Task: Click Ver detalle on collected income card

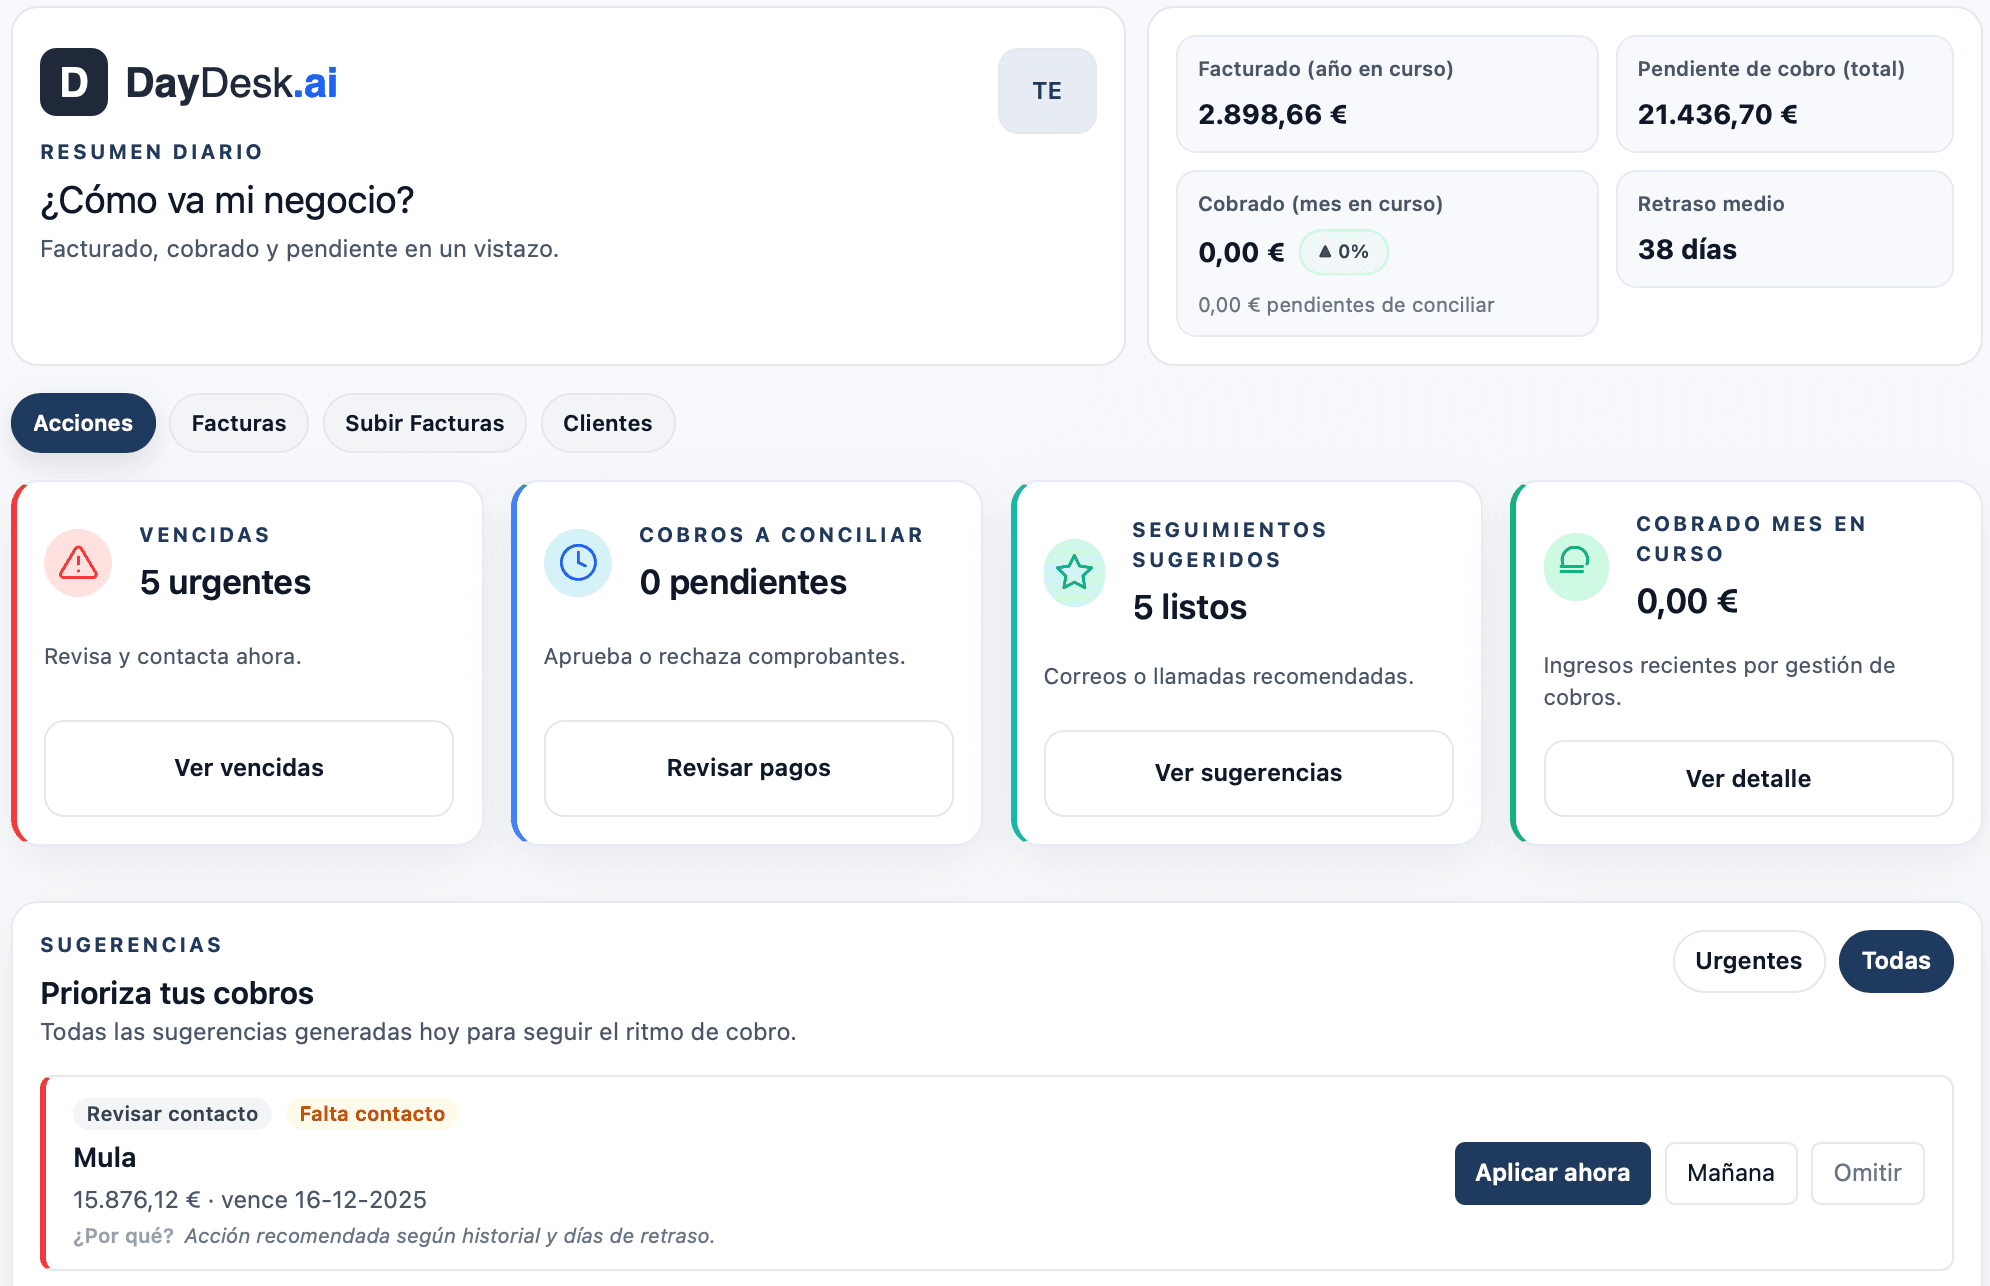Action: tap(1748, 778)
